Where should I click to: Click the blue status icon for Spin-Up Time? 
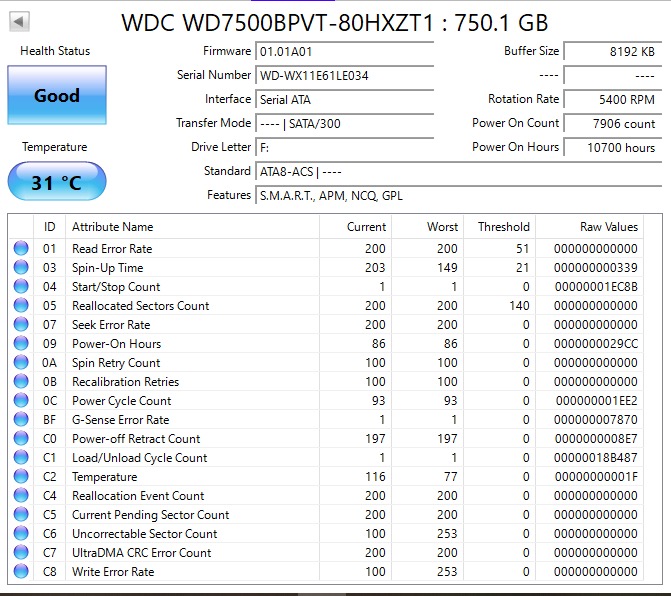click(21, 267)
